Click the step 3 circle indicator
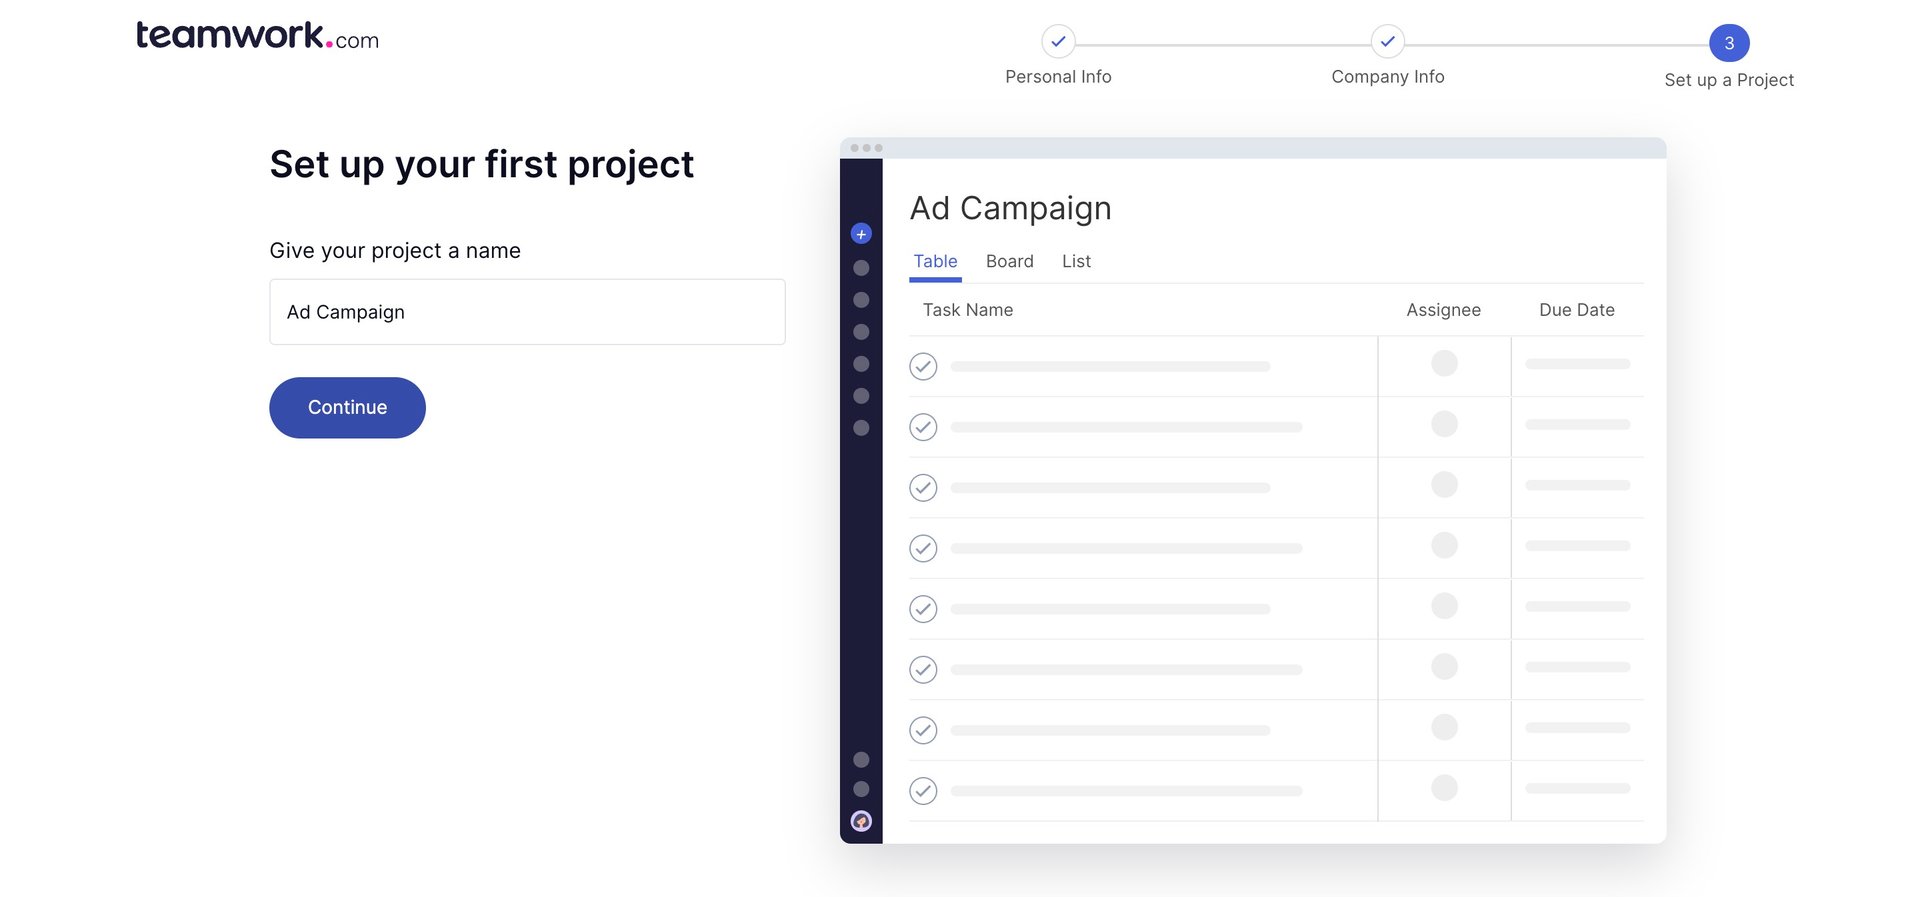This screenshot has height=897, width=1920. (x=1728, y=43)
